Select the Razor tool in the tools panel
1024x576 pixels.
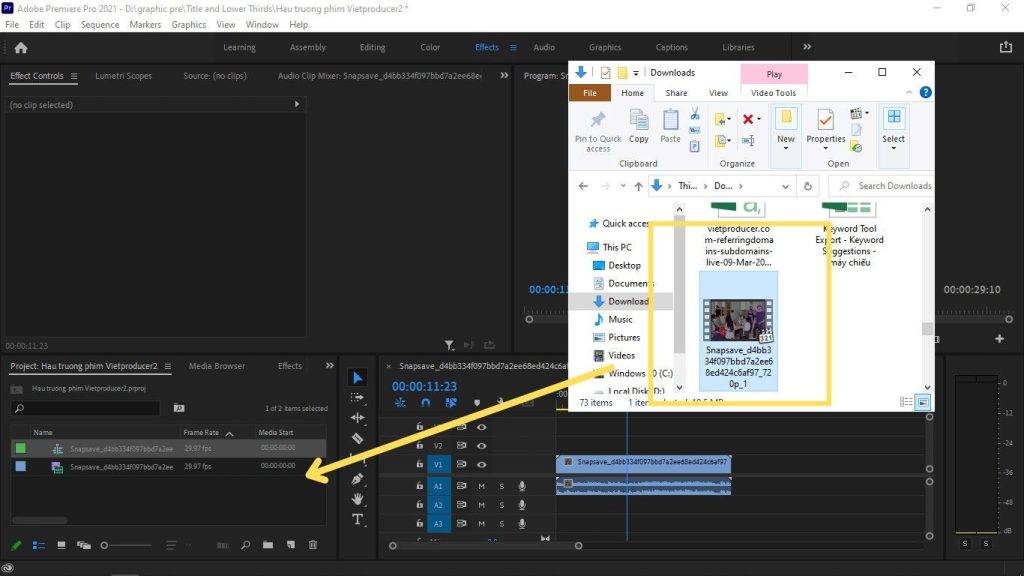click(x=358, y=438)
